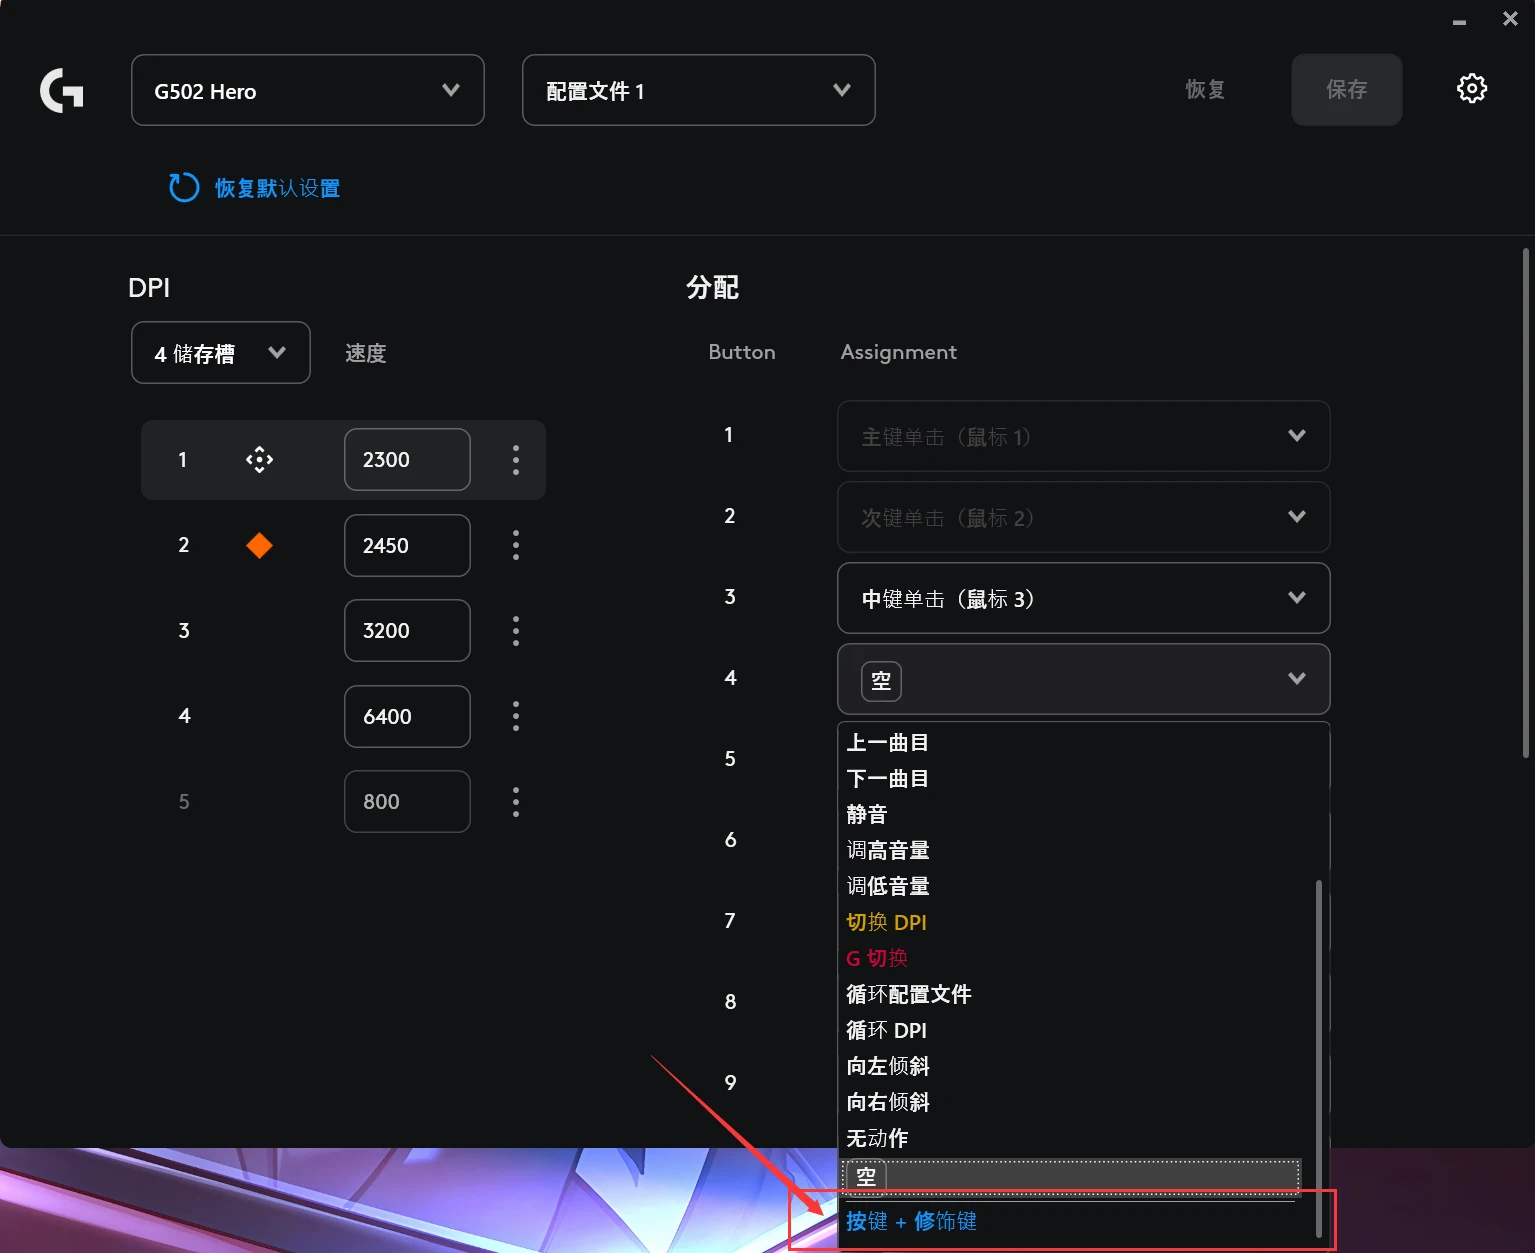Click the 保存 save button
Viewport: 1535px width, 1253px height.
click(1346, 89)
